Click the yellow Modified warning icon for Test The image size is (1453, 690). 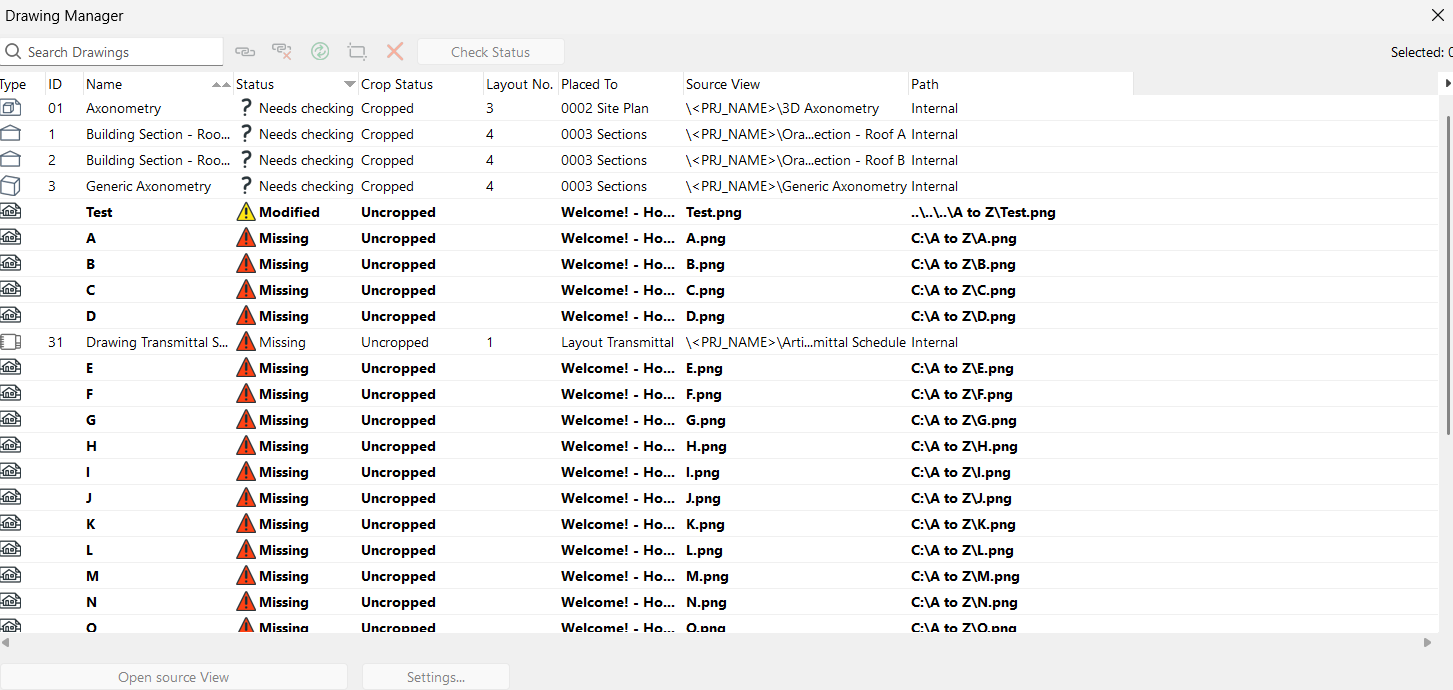(x=246, y=212)
